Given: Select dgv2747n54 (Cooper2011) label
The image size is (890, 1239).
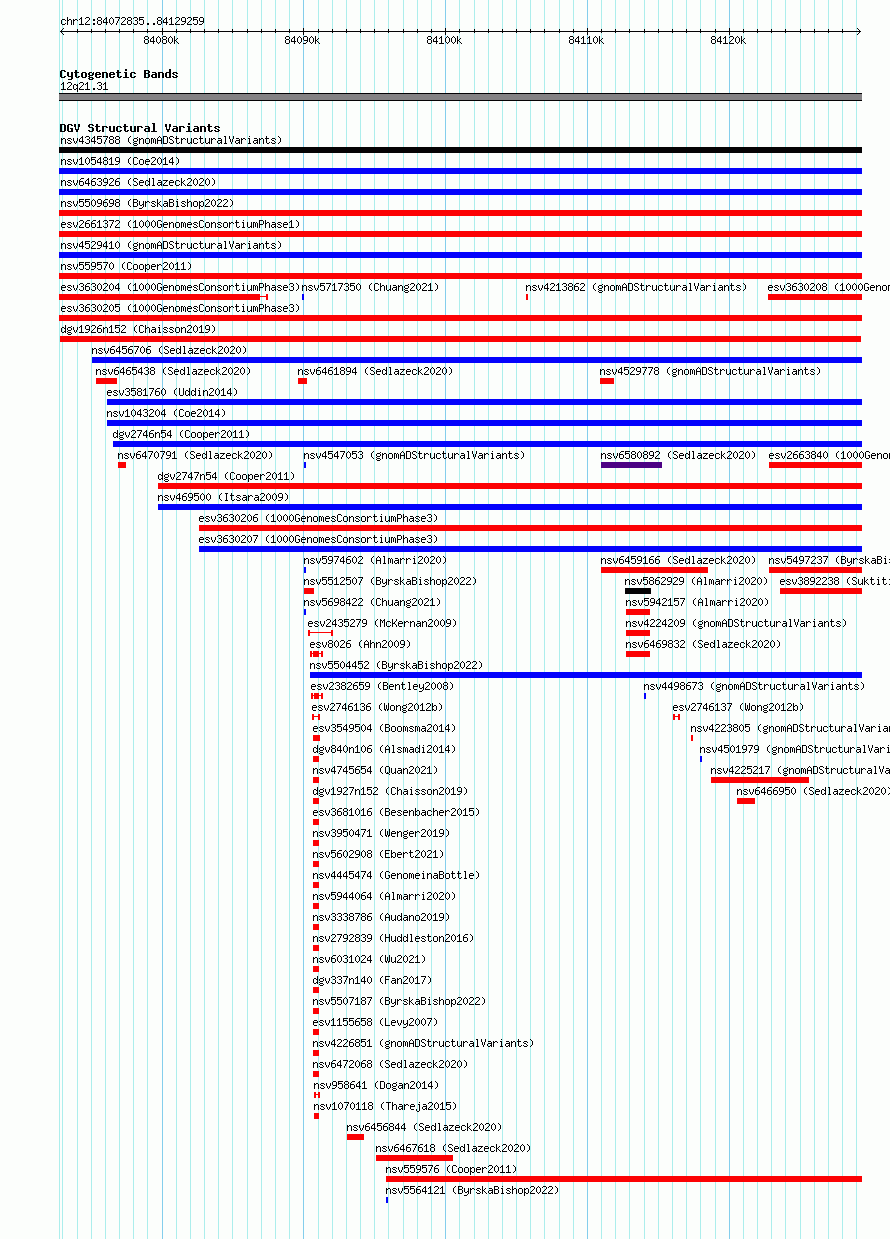Looking at the screenshot, I should tap(226, 476).
